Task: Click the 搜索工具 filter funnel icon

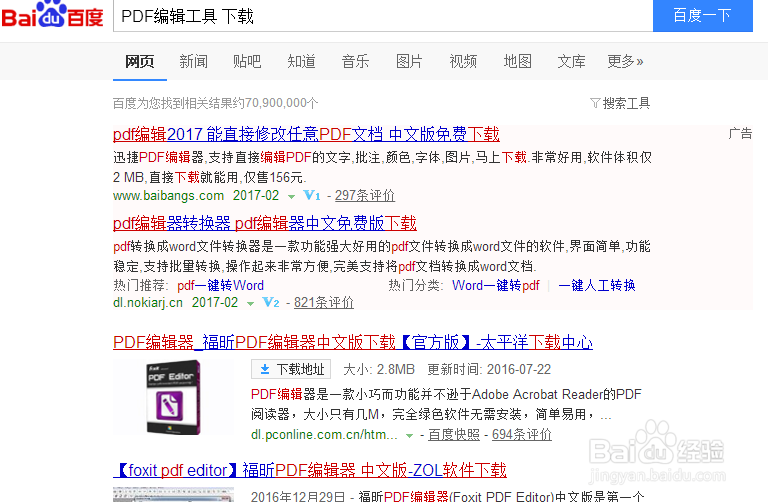Action: 595,103
